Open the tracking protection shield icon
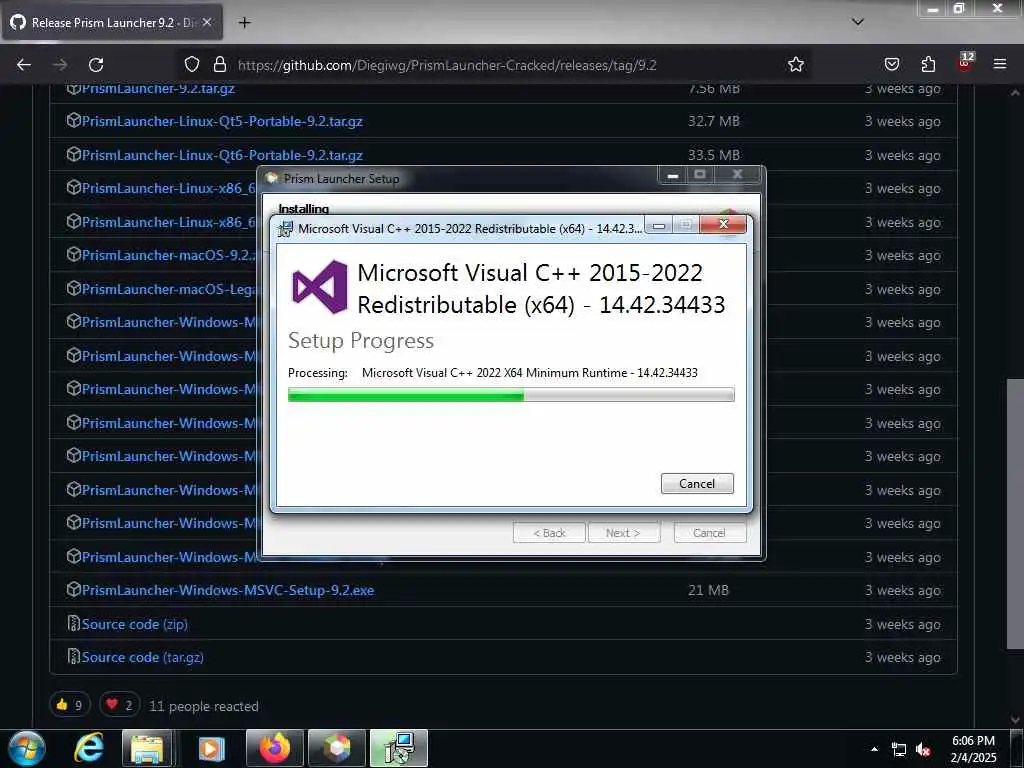 pos(191,65)
